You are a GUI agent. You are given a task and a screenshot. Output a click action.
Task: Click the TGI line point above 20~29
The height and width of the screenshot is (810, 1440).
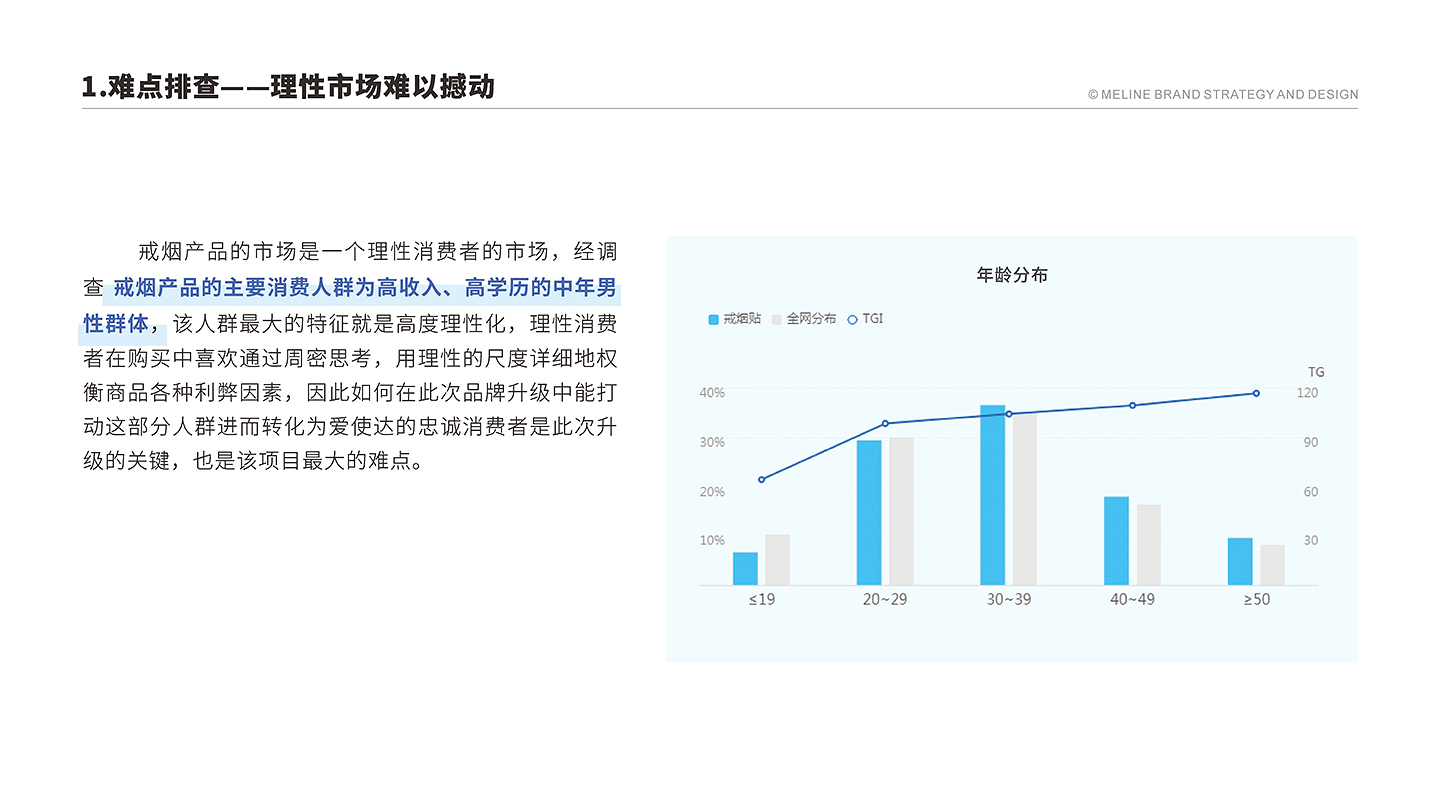885,423
